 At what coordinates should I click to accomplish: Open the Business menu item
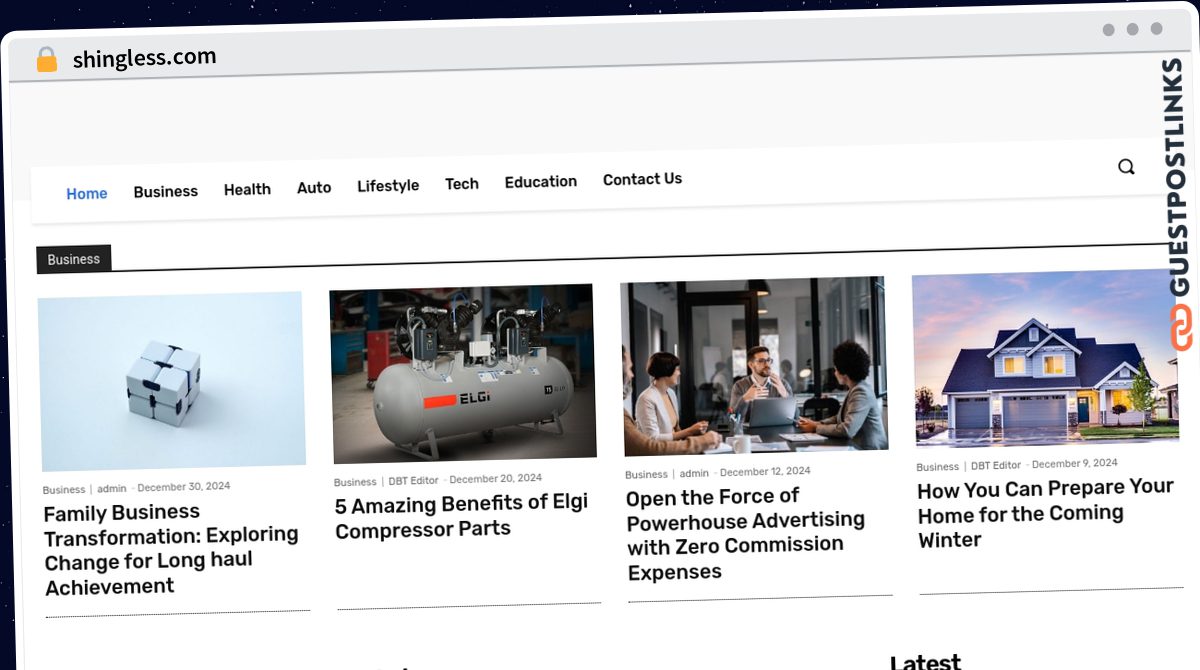[166, 191]
